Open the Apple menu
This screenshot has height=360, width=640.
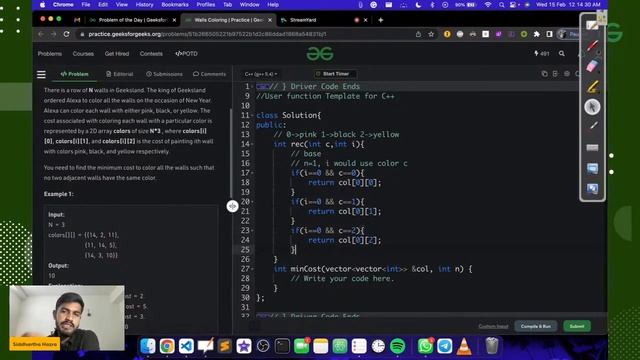42,4
